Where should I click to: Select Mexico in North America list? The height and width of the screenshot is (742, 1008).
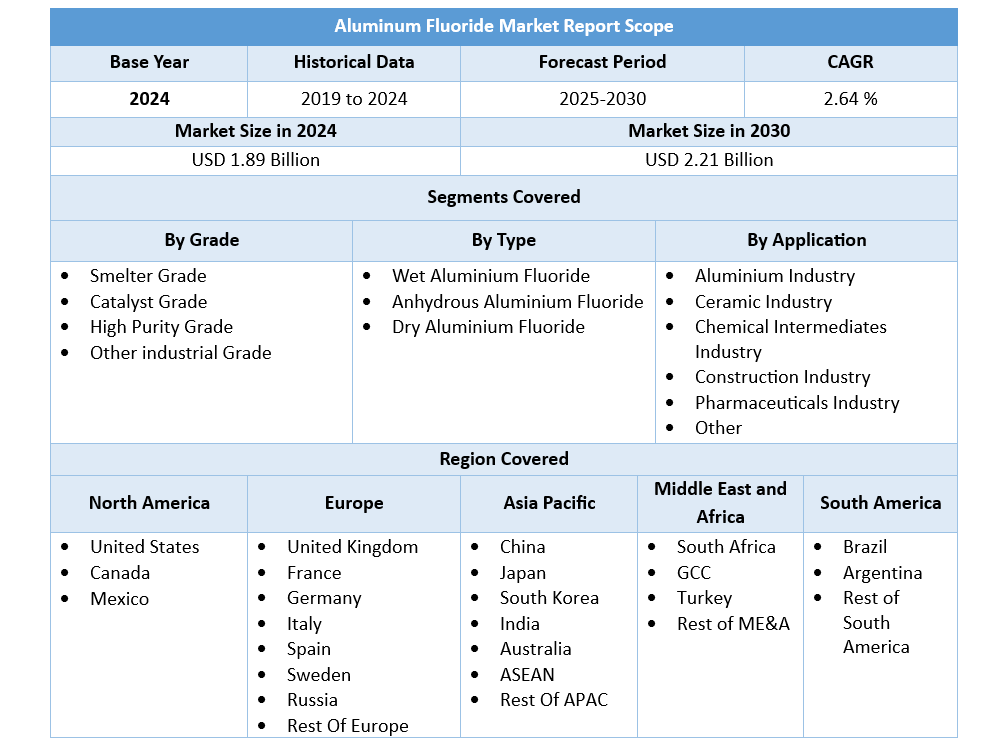(x=120, y=599)
